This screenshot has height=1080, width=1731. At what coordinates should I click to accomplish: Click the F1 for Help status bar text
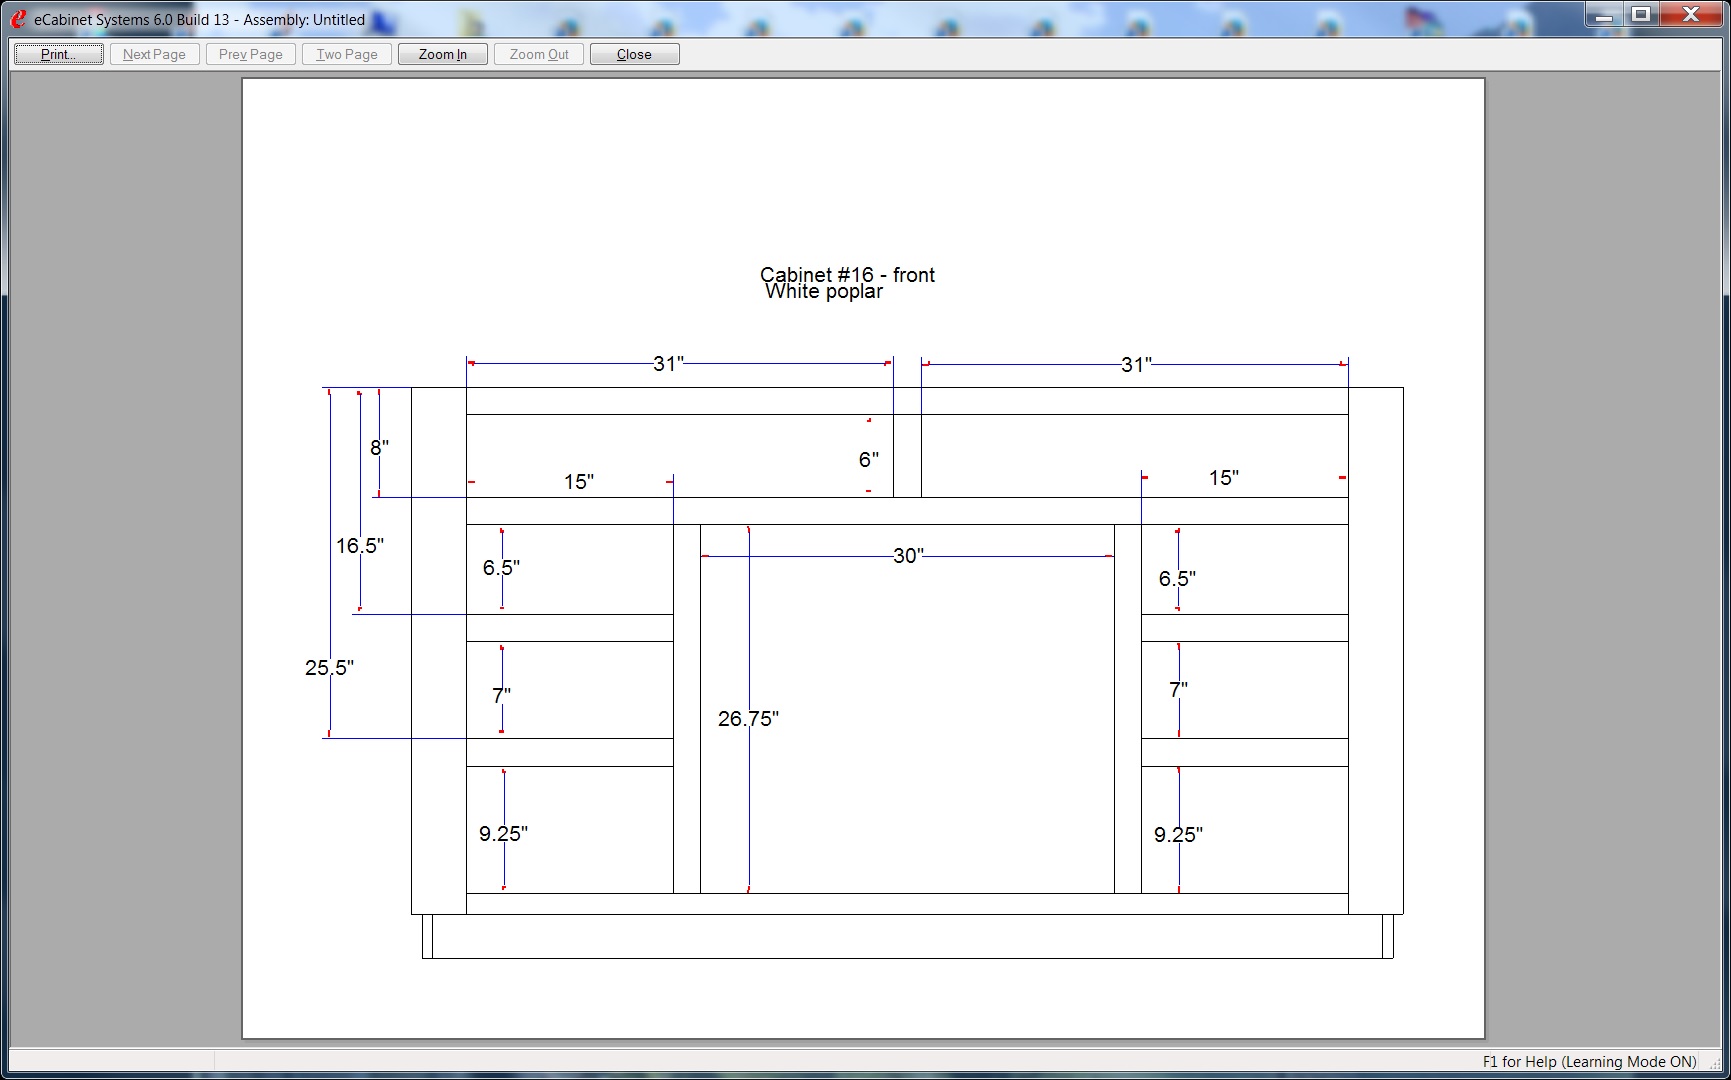[x=1588, y=1061]
